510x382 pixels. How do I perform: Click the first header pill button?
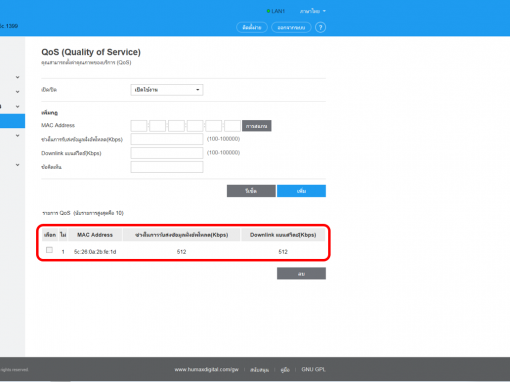tap(252, 27)
